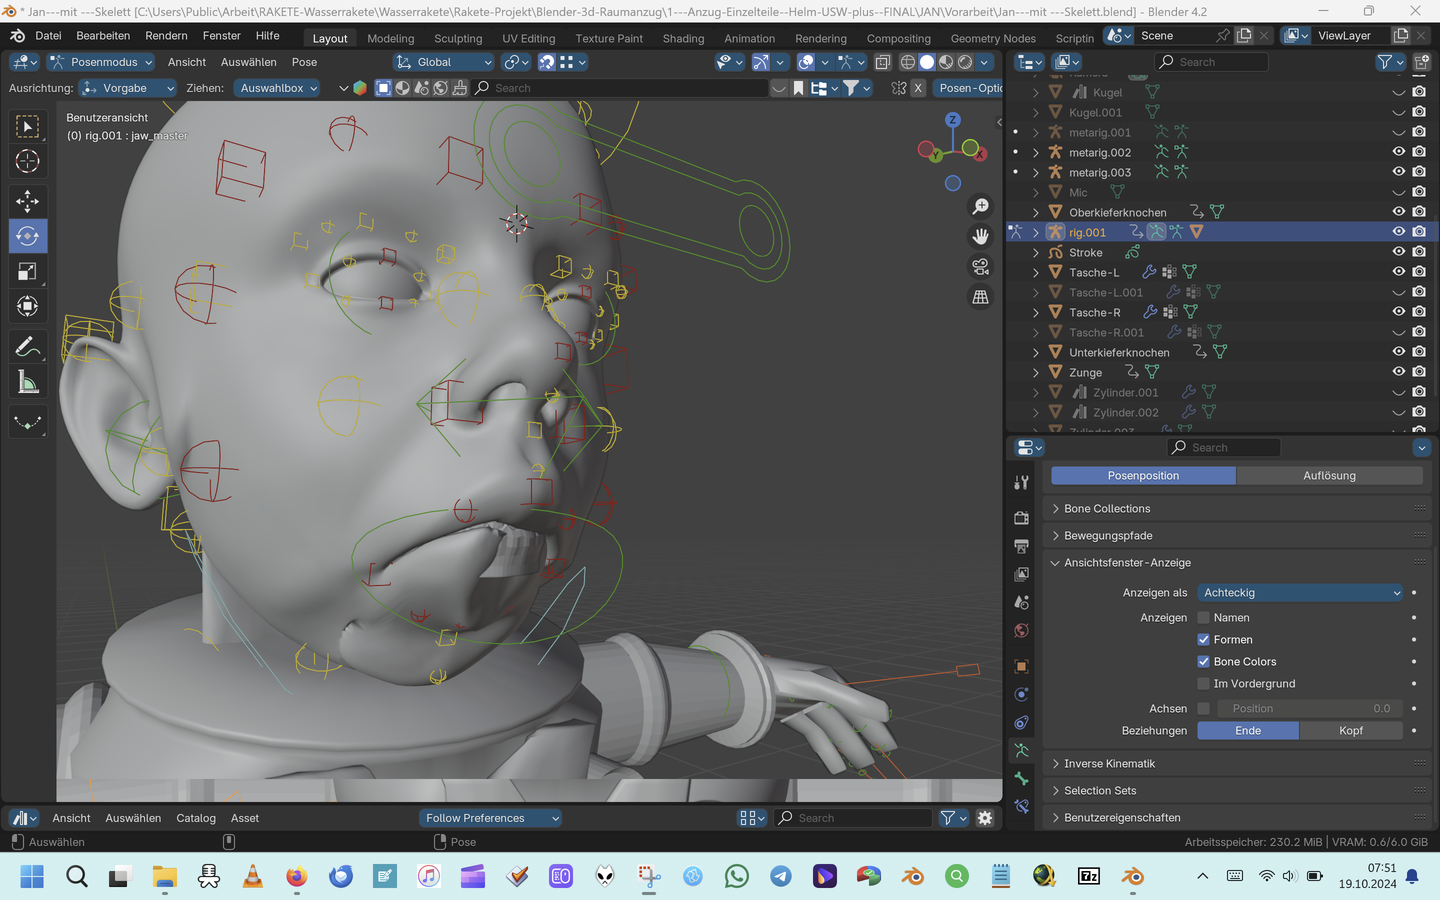Expand the Inverse Kinematik panel

(x=1109, y=764)
